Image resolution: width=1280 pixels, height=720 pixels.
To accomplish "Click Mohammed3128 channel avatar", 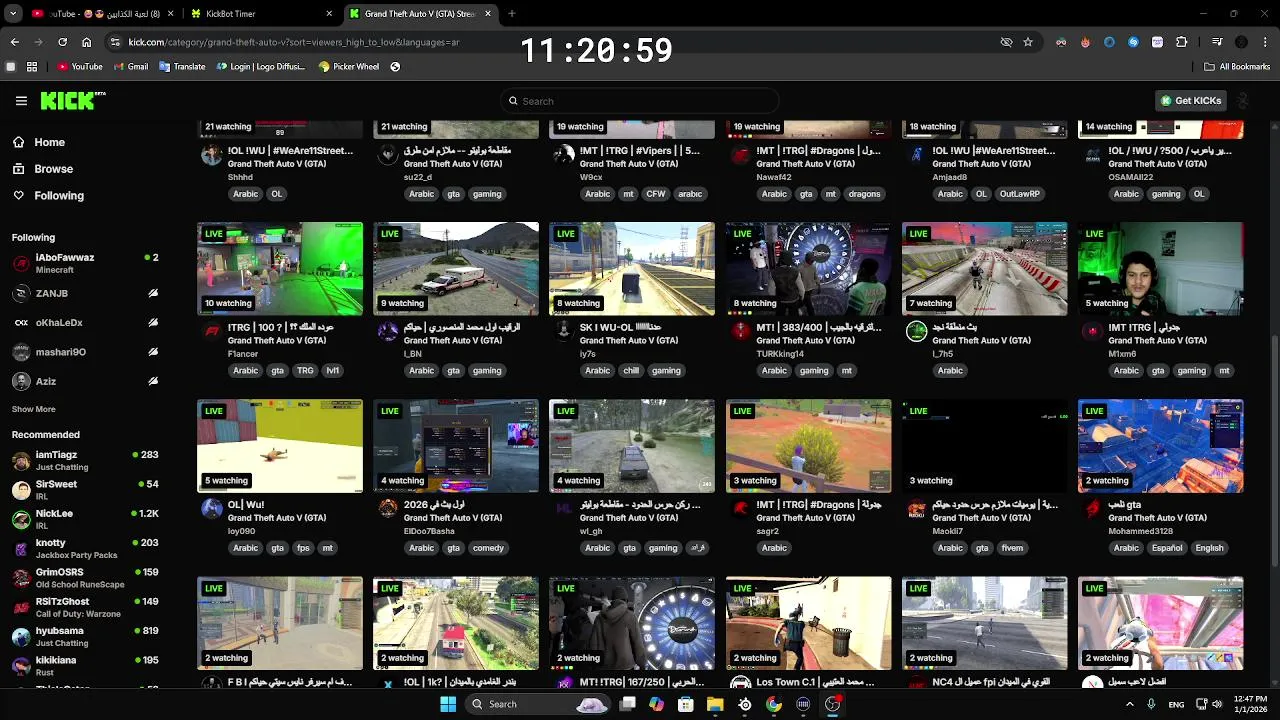I will pyautogui.click(x=1093, y=509).
